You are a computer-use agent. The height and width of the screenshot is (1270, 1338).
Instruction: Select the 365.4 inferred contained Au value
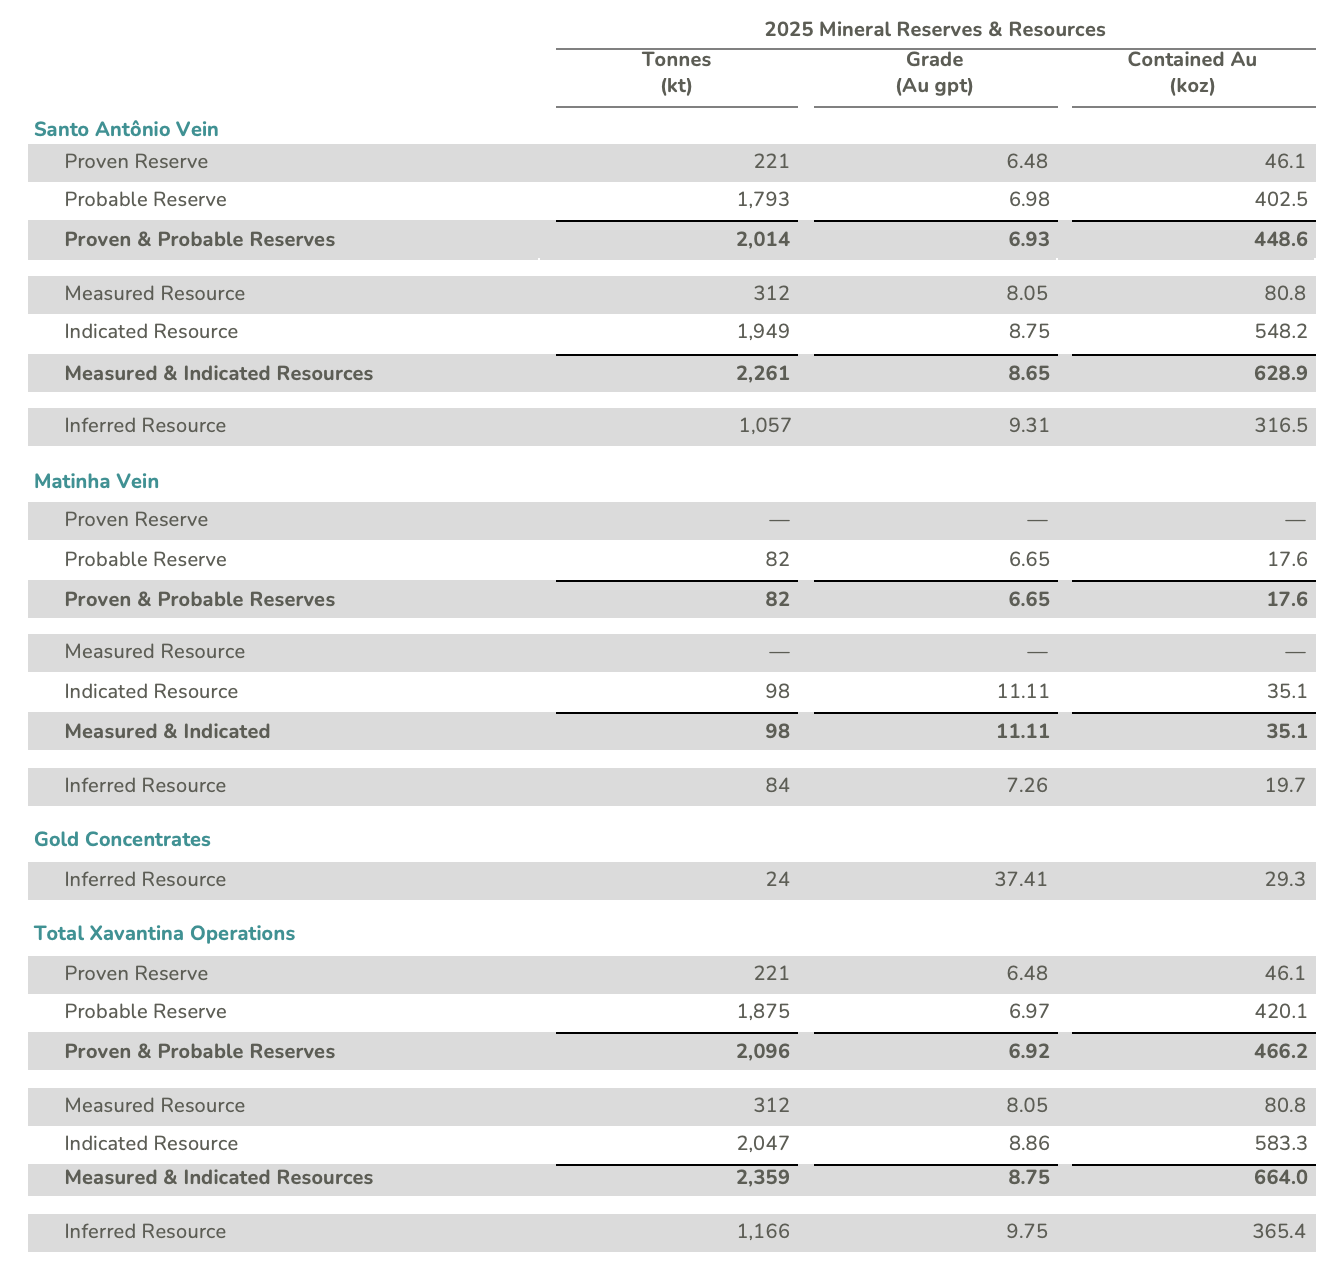tap(1279, 1232)
